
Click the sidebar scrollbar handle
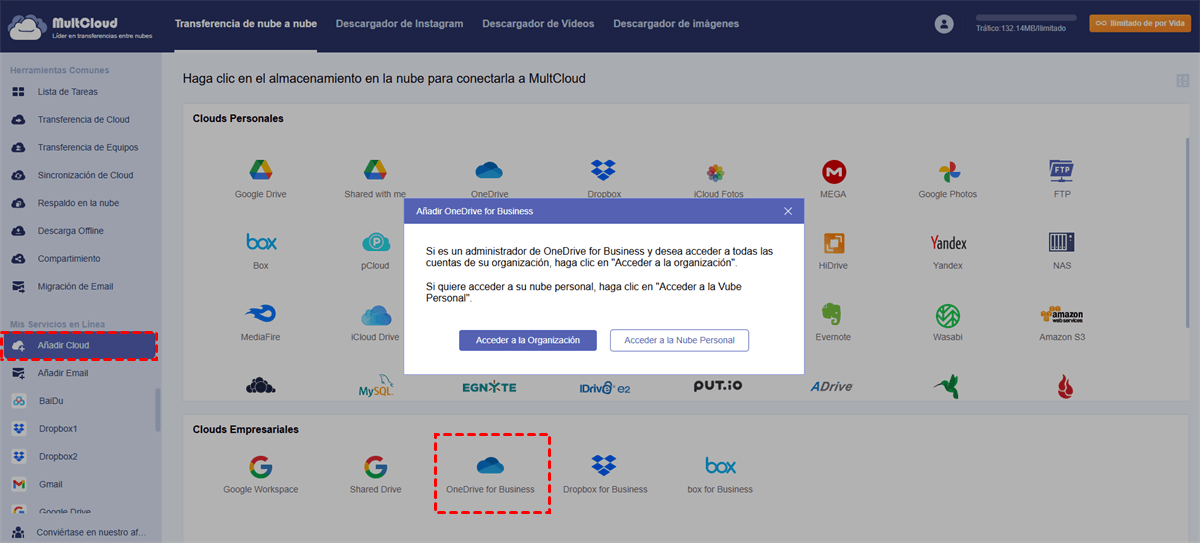tap(157, 410)
